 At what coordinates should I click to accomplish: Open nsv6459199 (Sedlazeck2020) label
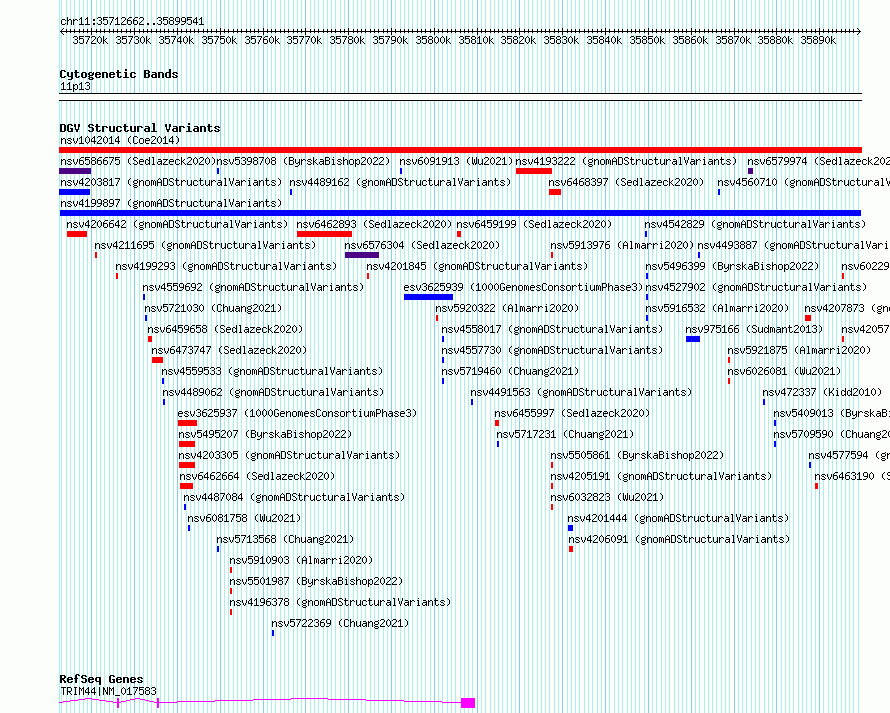click(534, 224)
